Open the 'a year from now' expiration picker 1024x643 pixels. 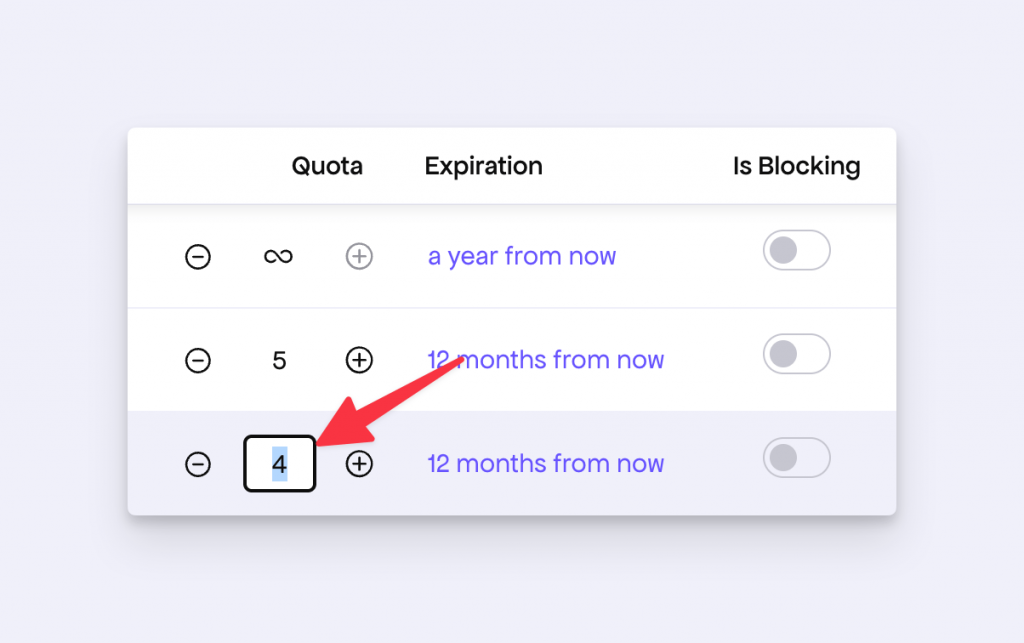point(521,256)
